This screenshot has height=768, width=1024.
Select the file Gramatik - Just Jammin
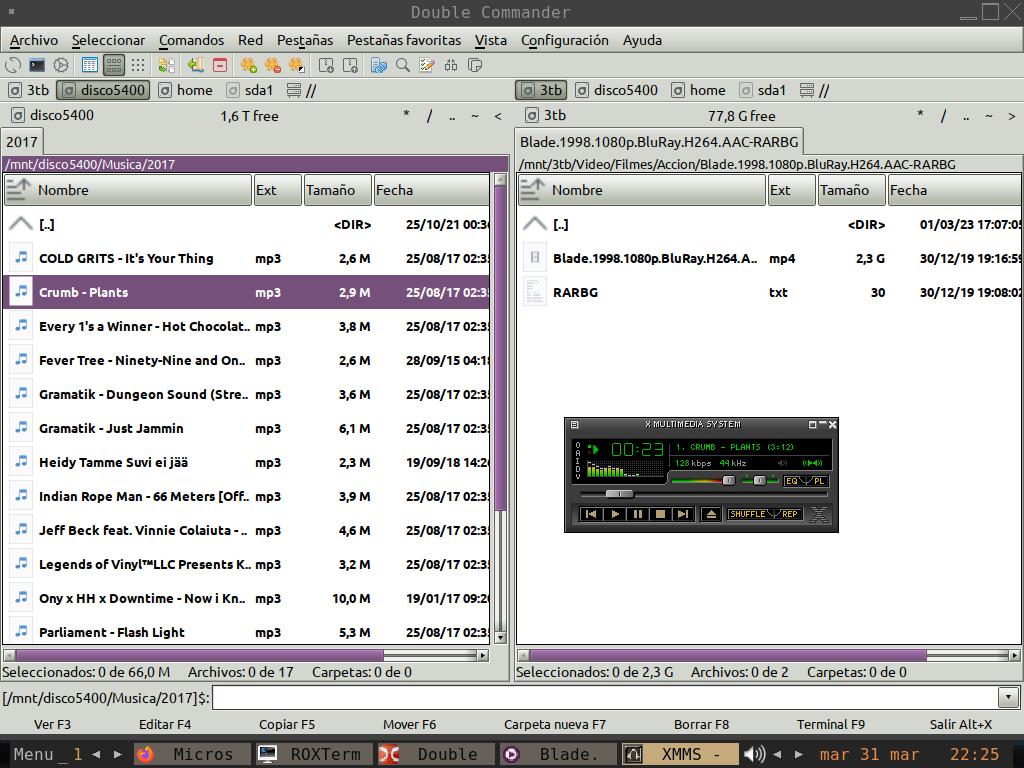tap(111, 428)
